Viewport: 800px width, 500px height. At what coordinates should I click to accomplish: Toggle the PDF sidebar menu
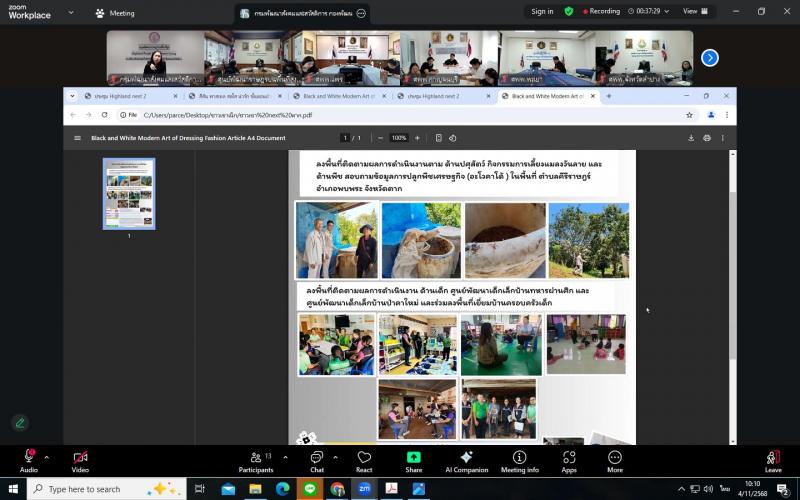pyautogui.click(x=78, y=138)
